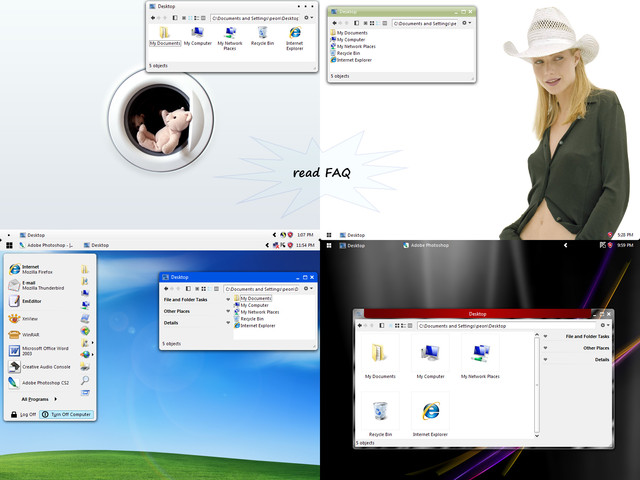Open Internet Explorer in red-titled Desktop window

430,414
